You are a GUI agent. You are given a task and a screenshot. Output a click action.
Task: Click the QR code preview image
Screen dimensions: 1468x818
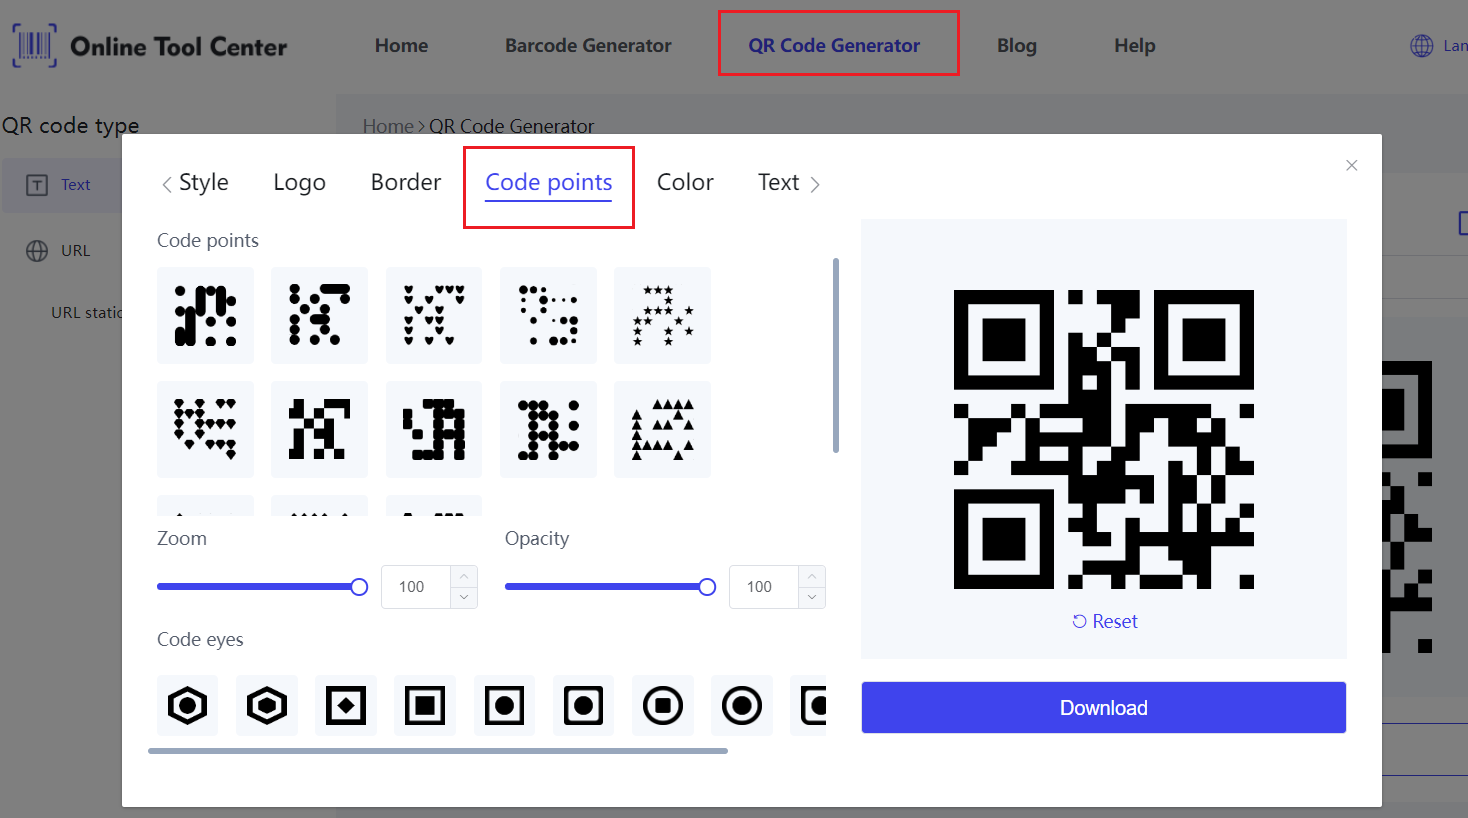1104,439
